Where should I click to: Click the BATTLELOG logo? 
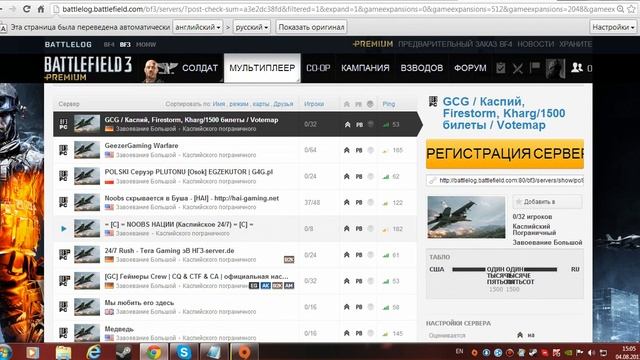tap(68, 44)
